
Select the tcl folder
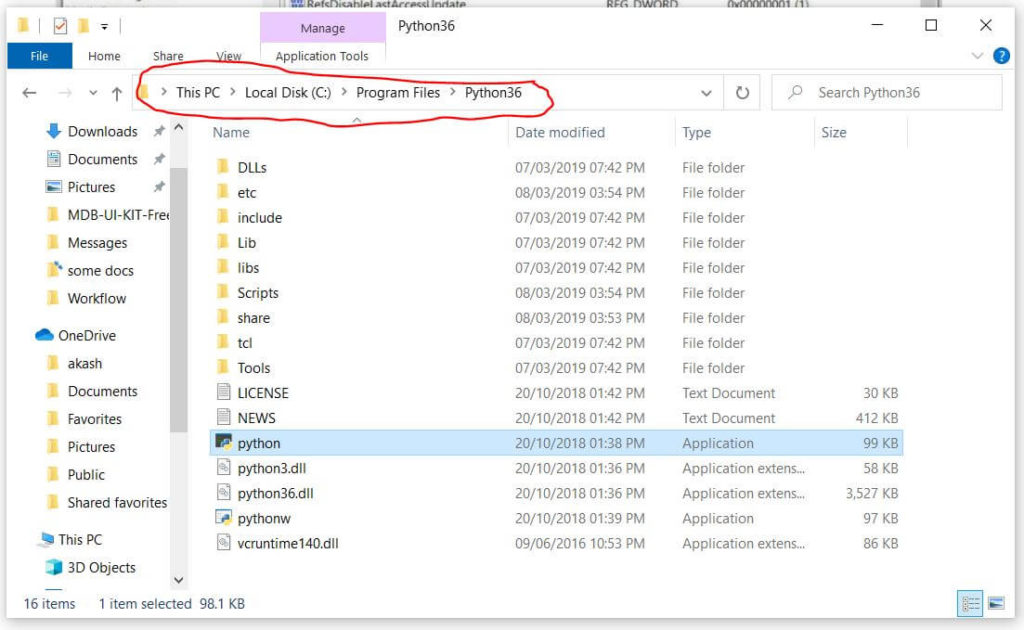[244, 343]
